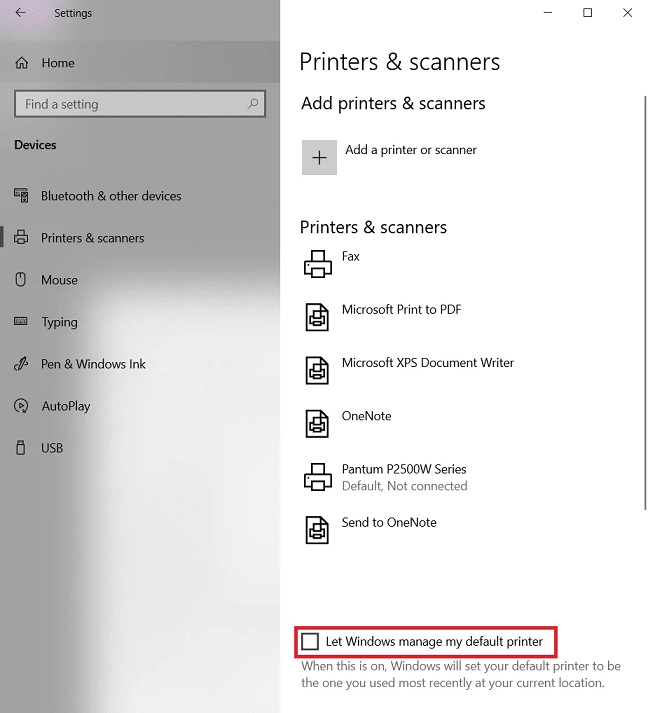Click the Bluetooth & other devices icon
Viewport: 648px width, 713px height.
(x=21, y=196)
